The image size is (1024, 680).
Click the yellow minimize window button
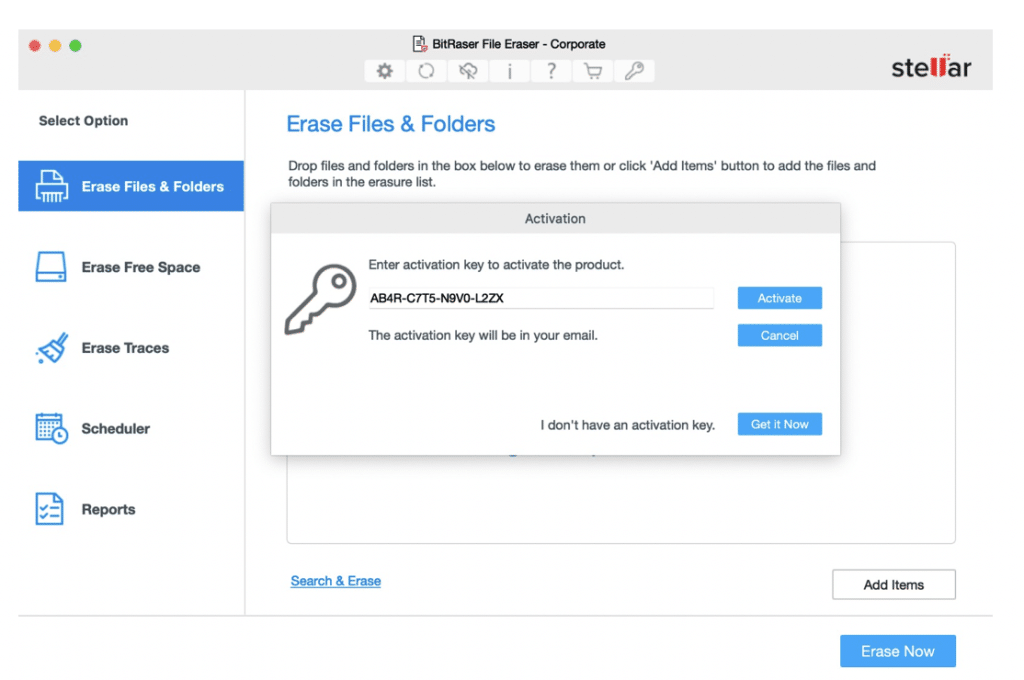pos(55,45)
